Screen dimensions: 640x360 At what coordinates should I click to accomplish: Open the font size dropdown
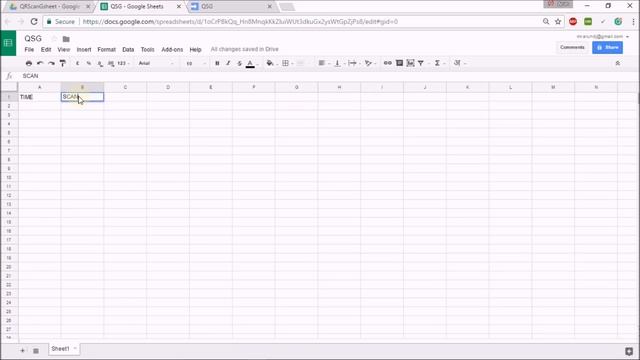click(196, 63)
